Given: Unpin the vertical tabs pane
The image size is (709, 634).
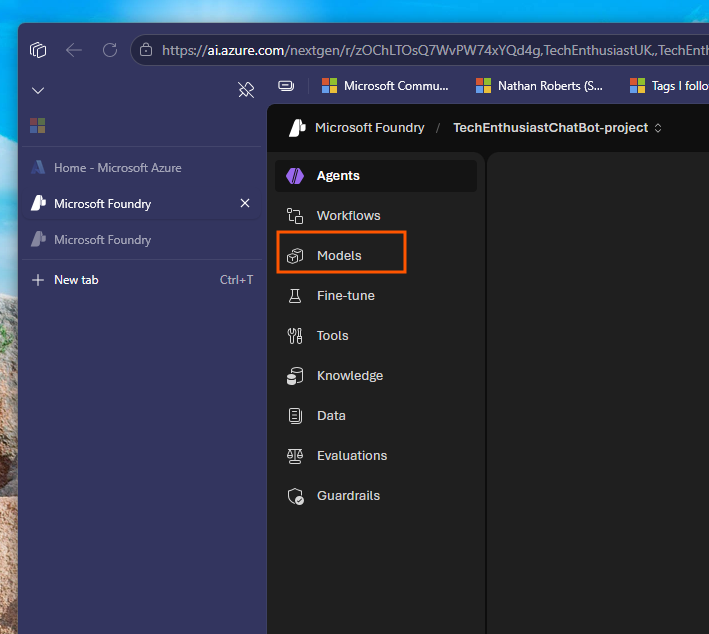Looking at the screenshot, I should click(246, 90).
